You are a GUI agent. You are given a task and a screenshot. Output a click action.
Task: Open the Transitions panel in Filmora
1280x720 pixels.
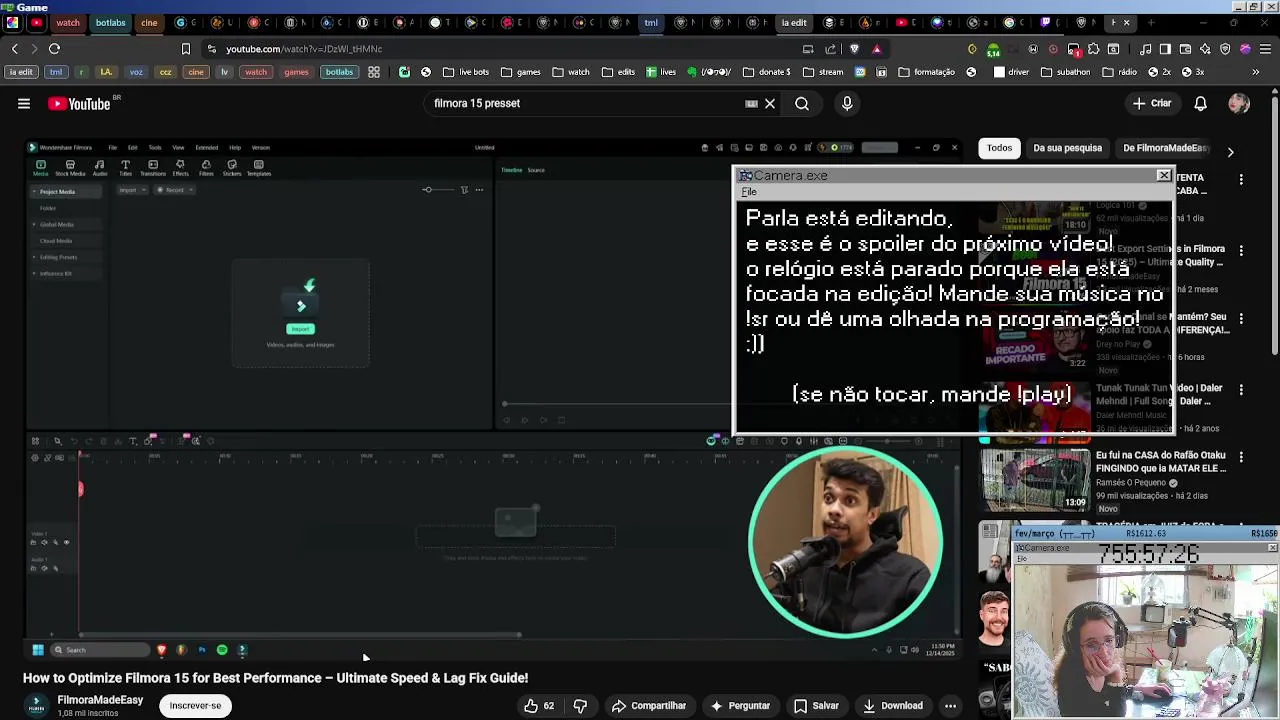(153, 167)
